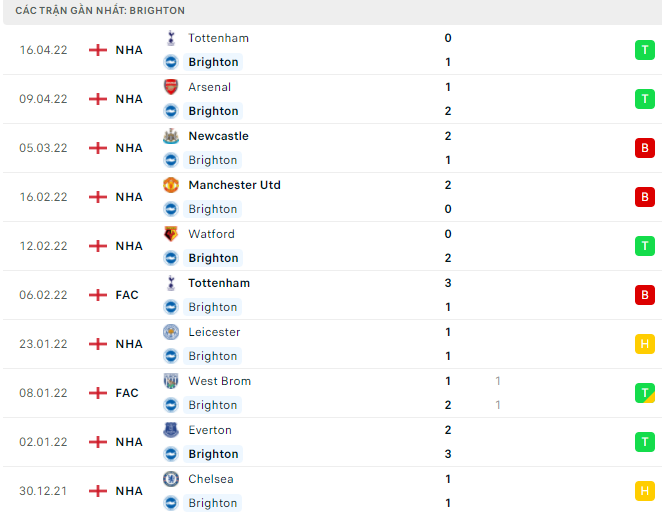The height and width of the screenshot is (515, 662).
Task: Click the yellow H badge for Leicester match
Action: (x=645, y=344)
